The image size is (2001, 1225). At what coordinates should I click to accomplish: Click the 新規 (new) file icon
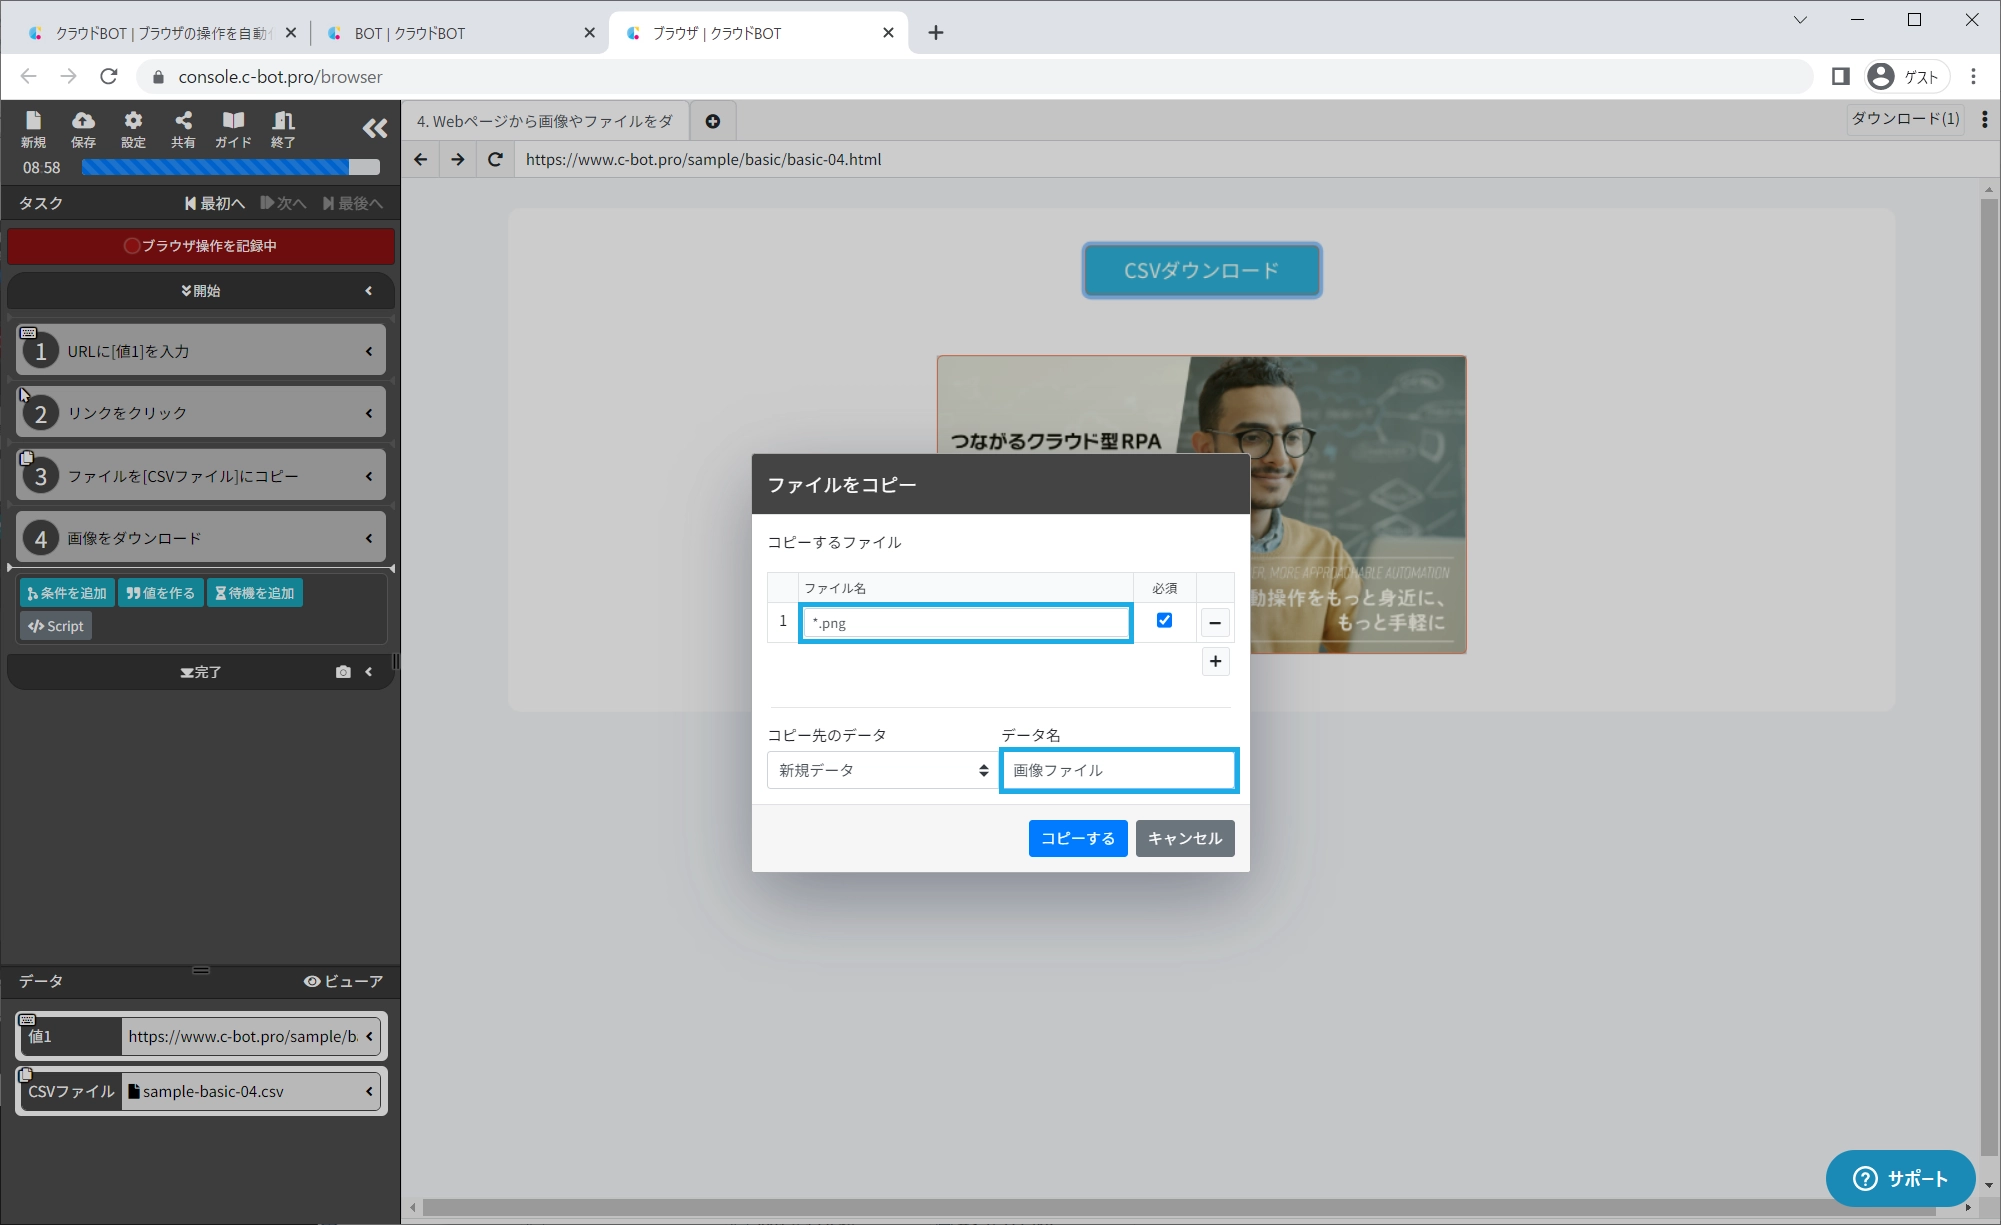click(x=33, y=129)
